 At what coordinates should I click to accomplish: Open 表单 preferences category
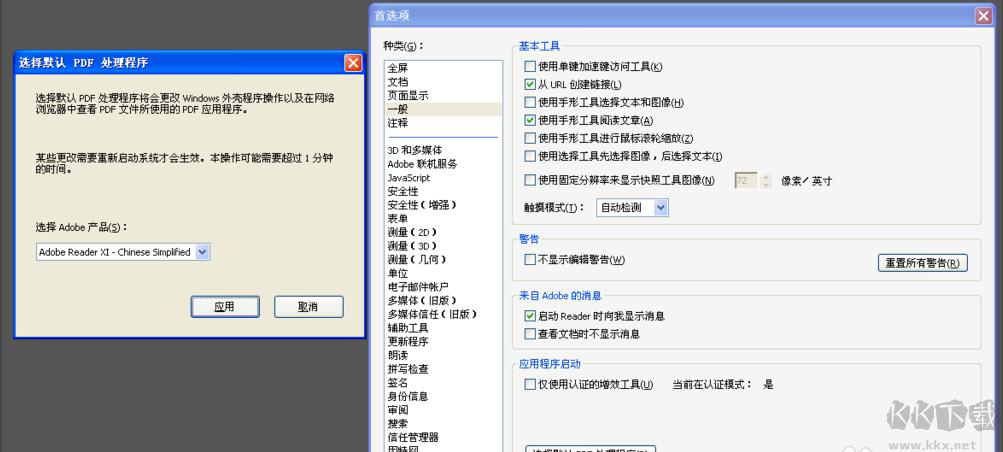397,219
